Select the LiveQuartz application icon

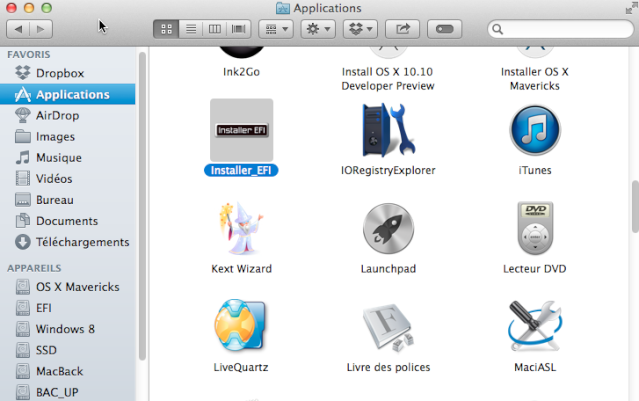[x=240, y=326]
